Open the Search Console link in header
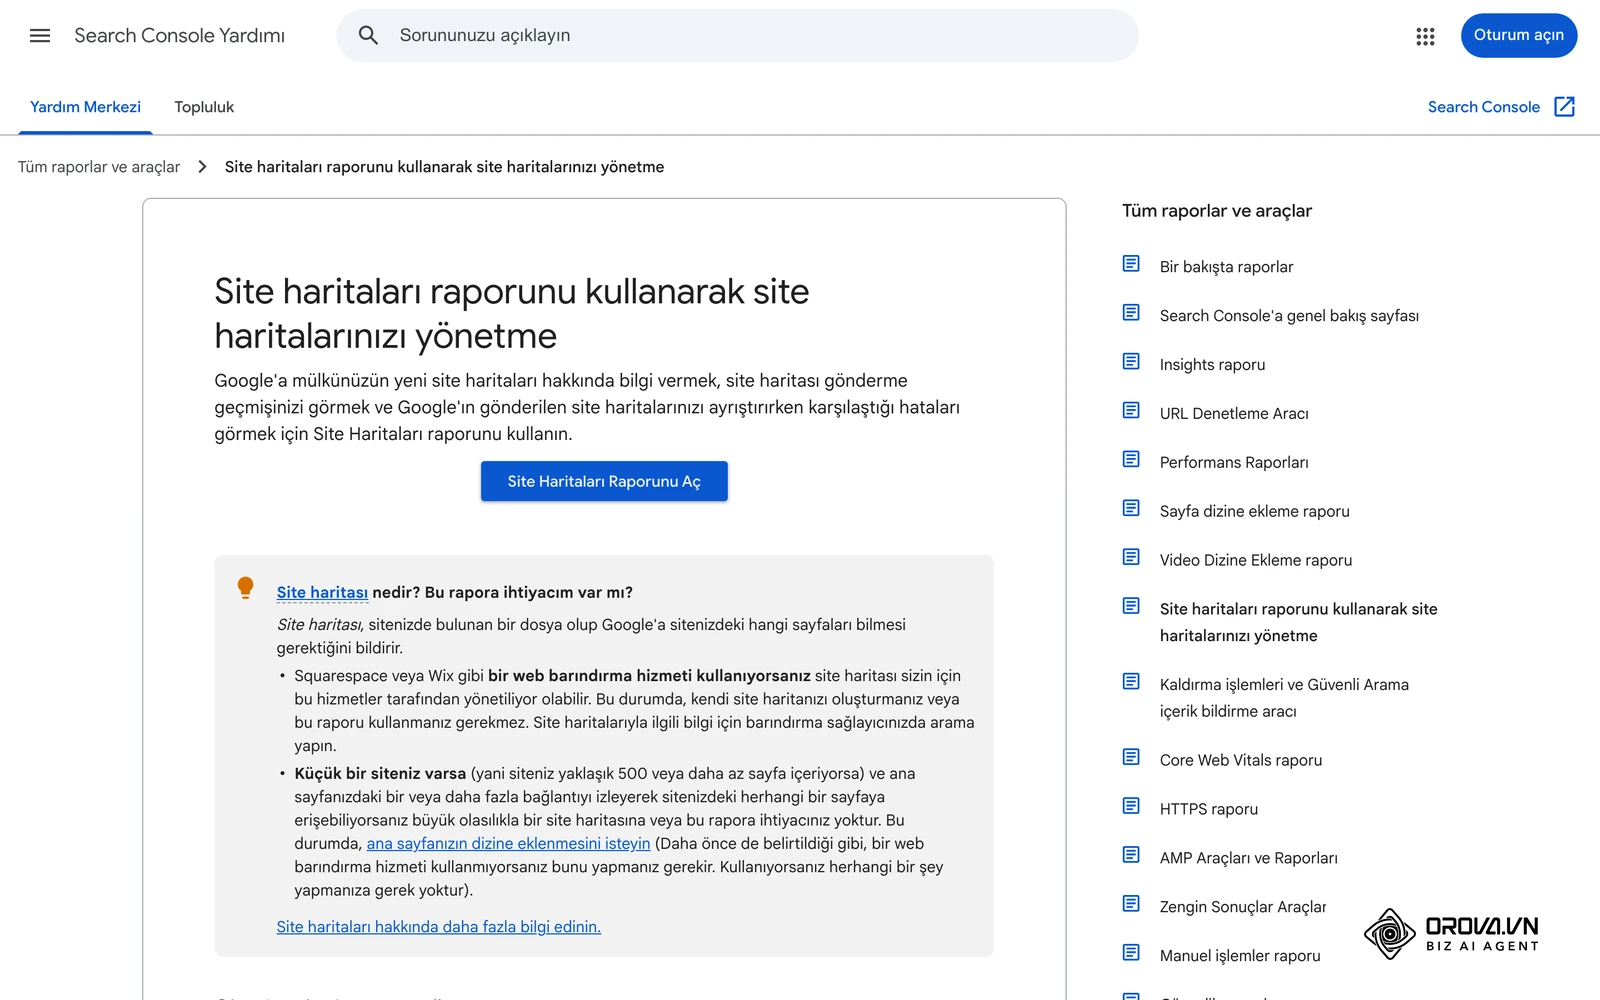 [1483, 107]
